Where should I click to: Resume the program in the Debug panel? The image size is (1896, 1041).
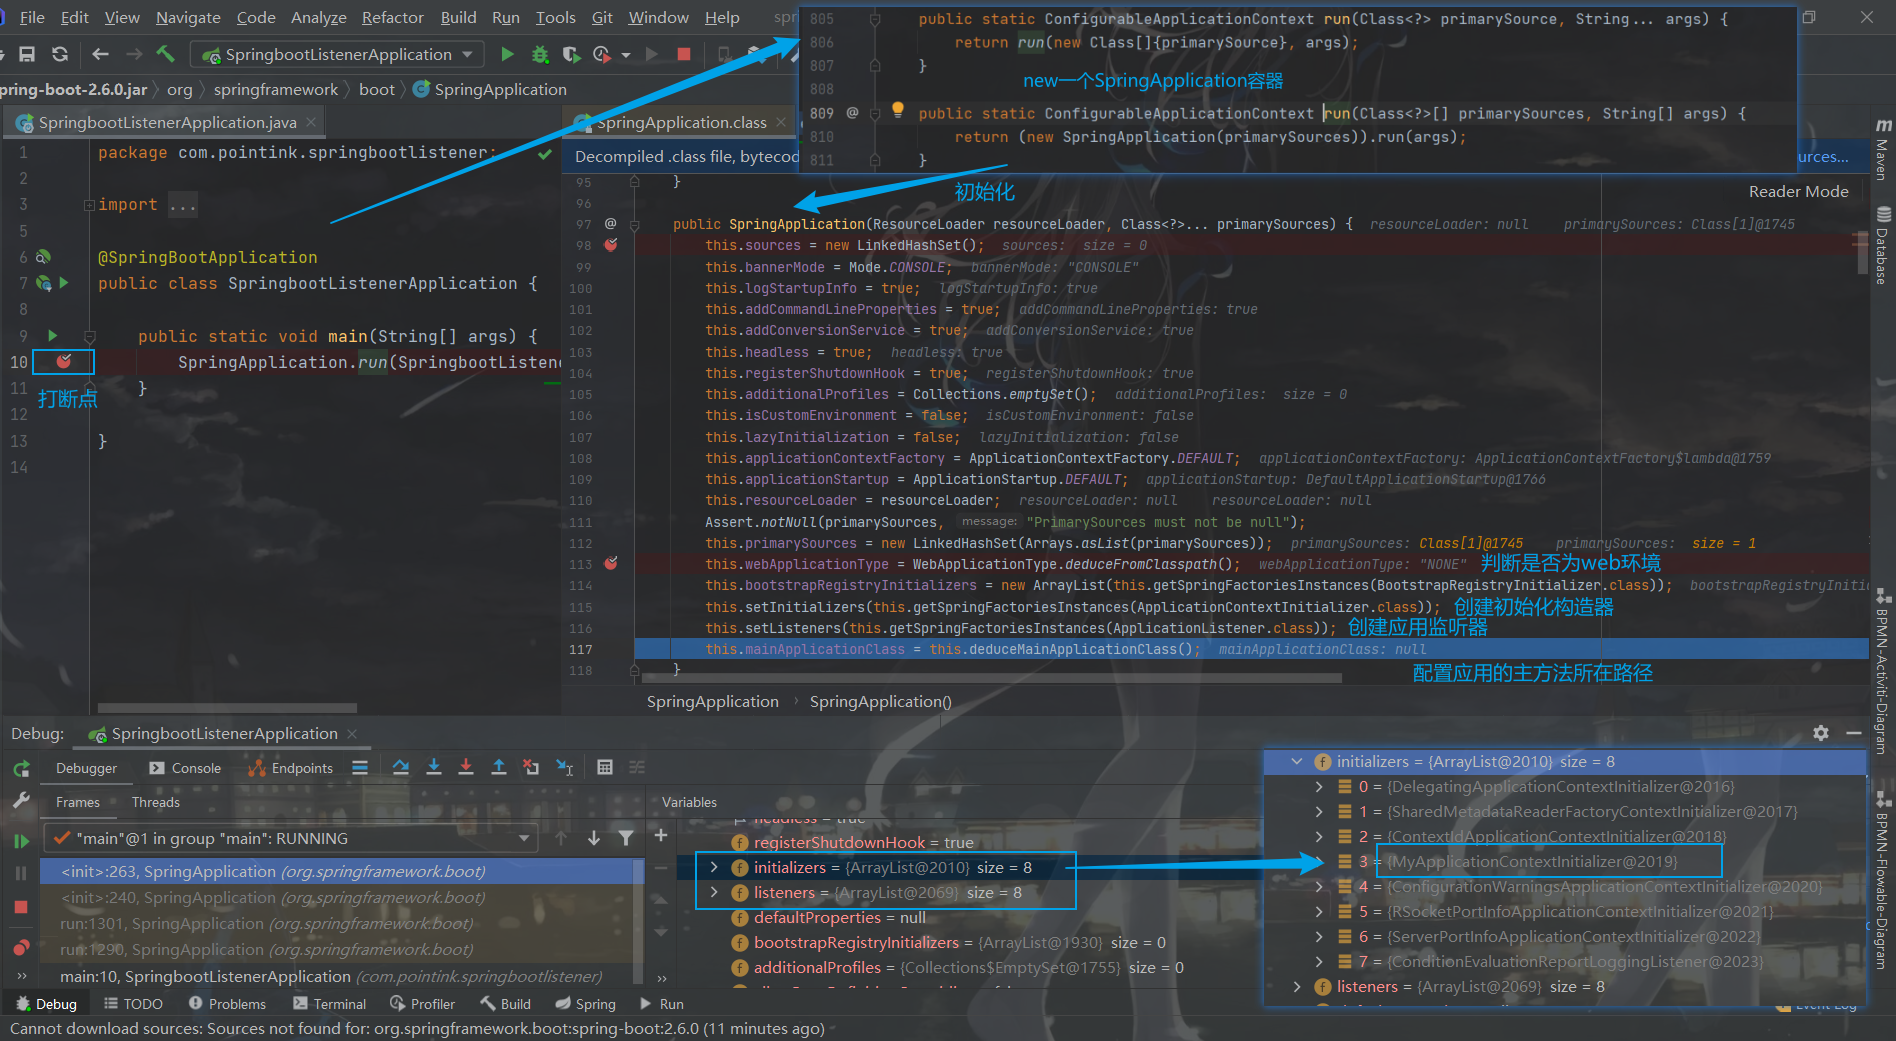(21, 841)
